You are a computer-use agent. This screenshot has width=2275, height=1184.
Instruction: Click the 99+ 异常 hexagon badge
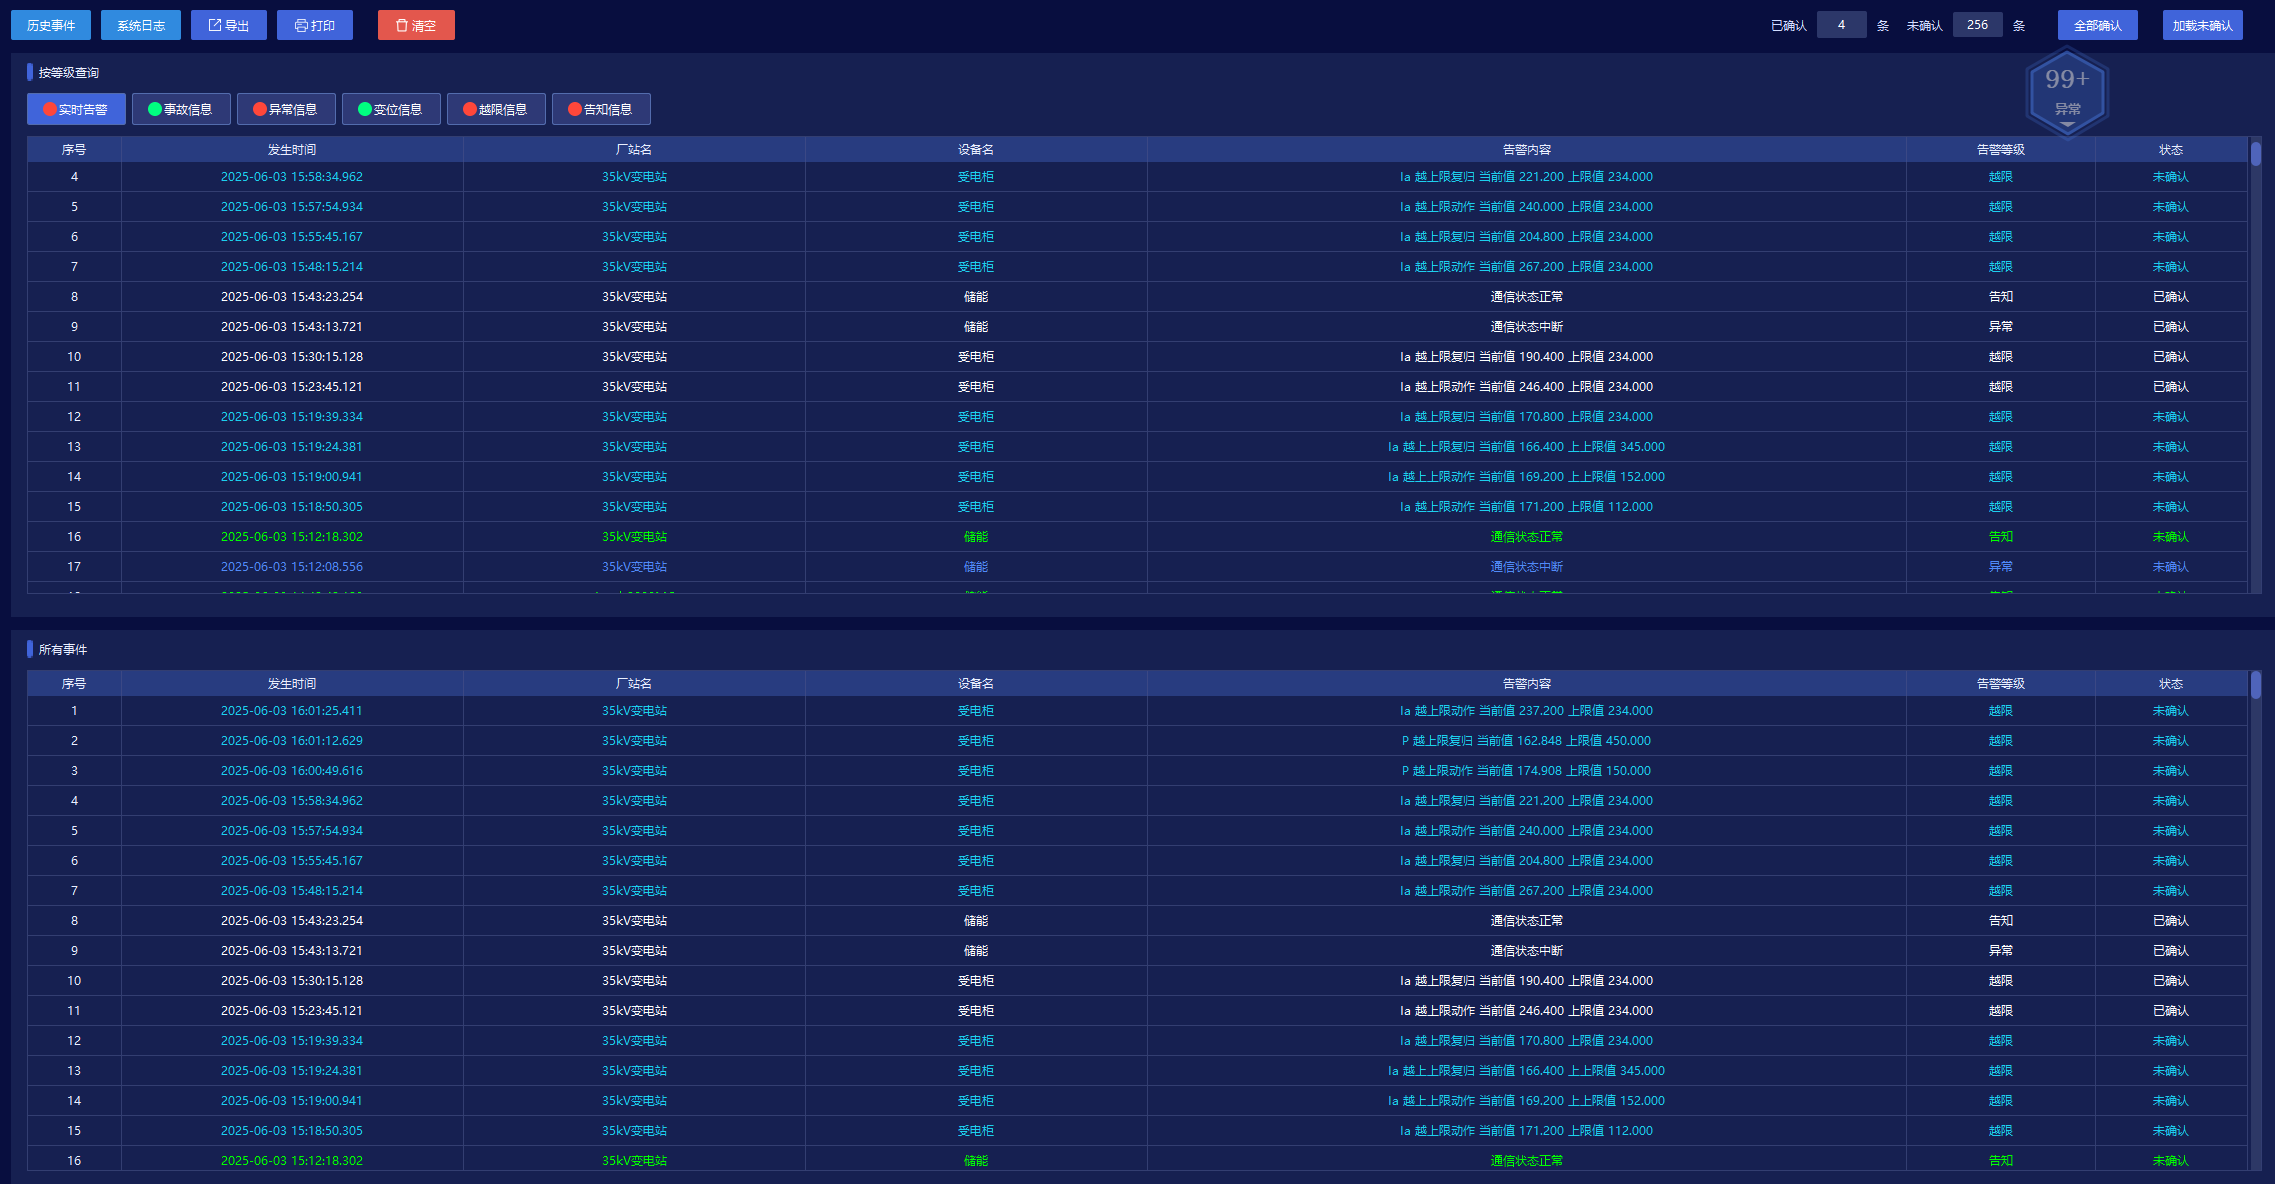(x=2066, y=90)
